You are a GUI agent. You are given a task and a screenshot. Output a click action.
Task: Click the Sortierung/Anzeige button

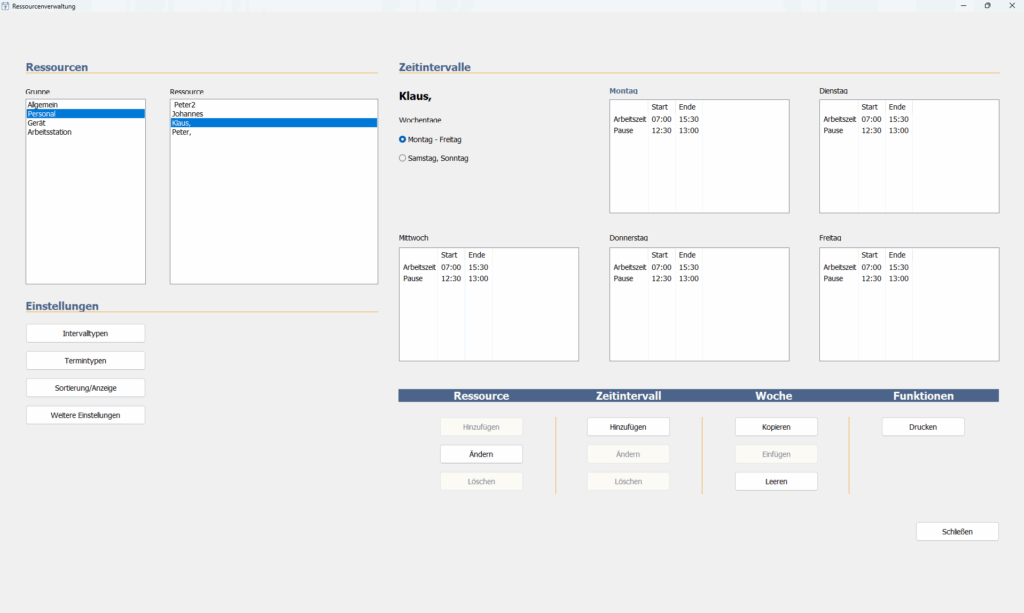point(85,387)
